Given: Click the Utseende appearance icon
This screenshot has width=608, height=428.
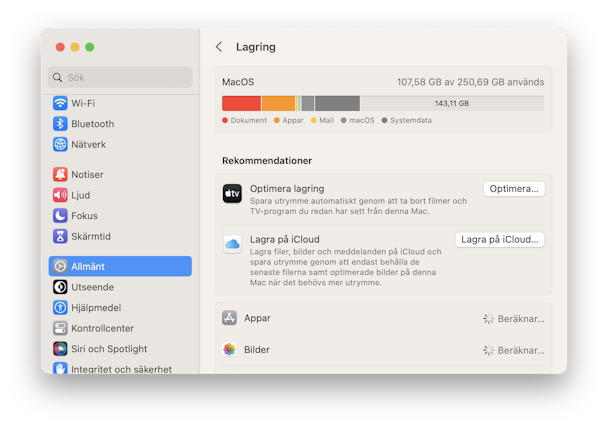Looking at the screenshot, I should [60, 287].
